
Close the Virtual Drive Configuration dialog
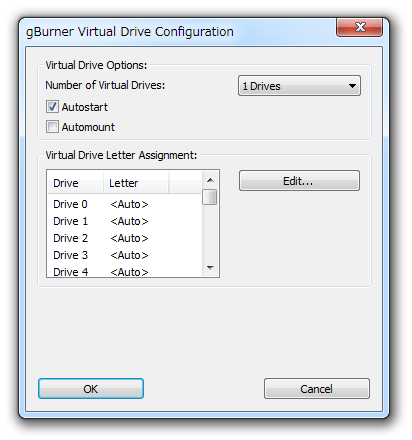pos(359,27)
